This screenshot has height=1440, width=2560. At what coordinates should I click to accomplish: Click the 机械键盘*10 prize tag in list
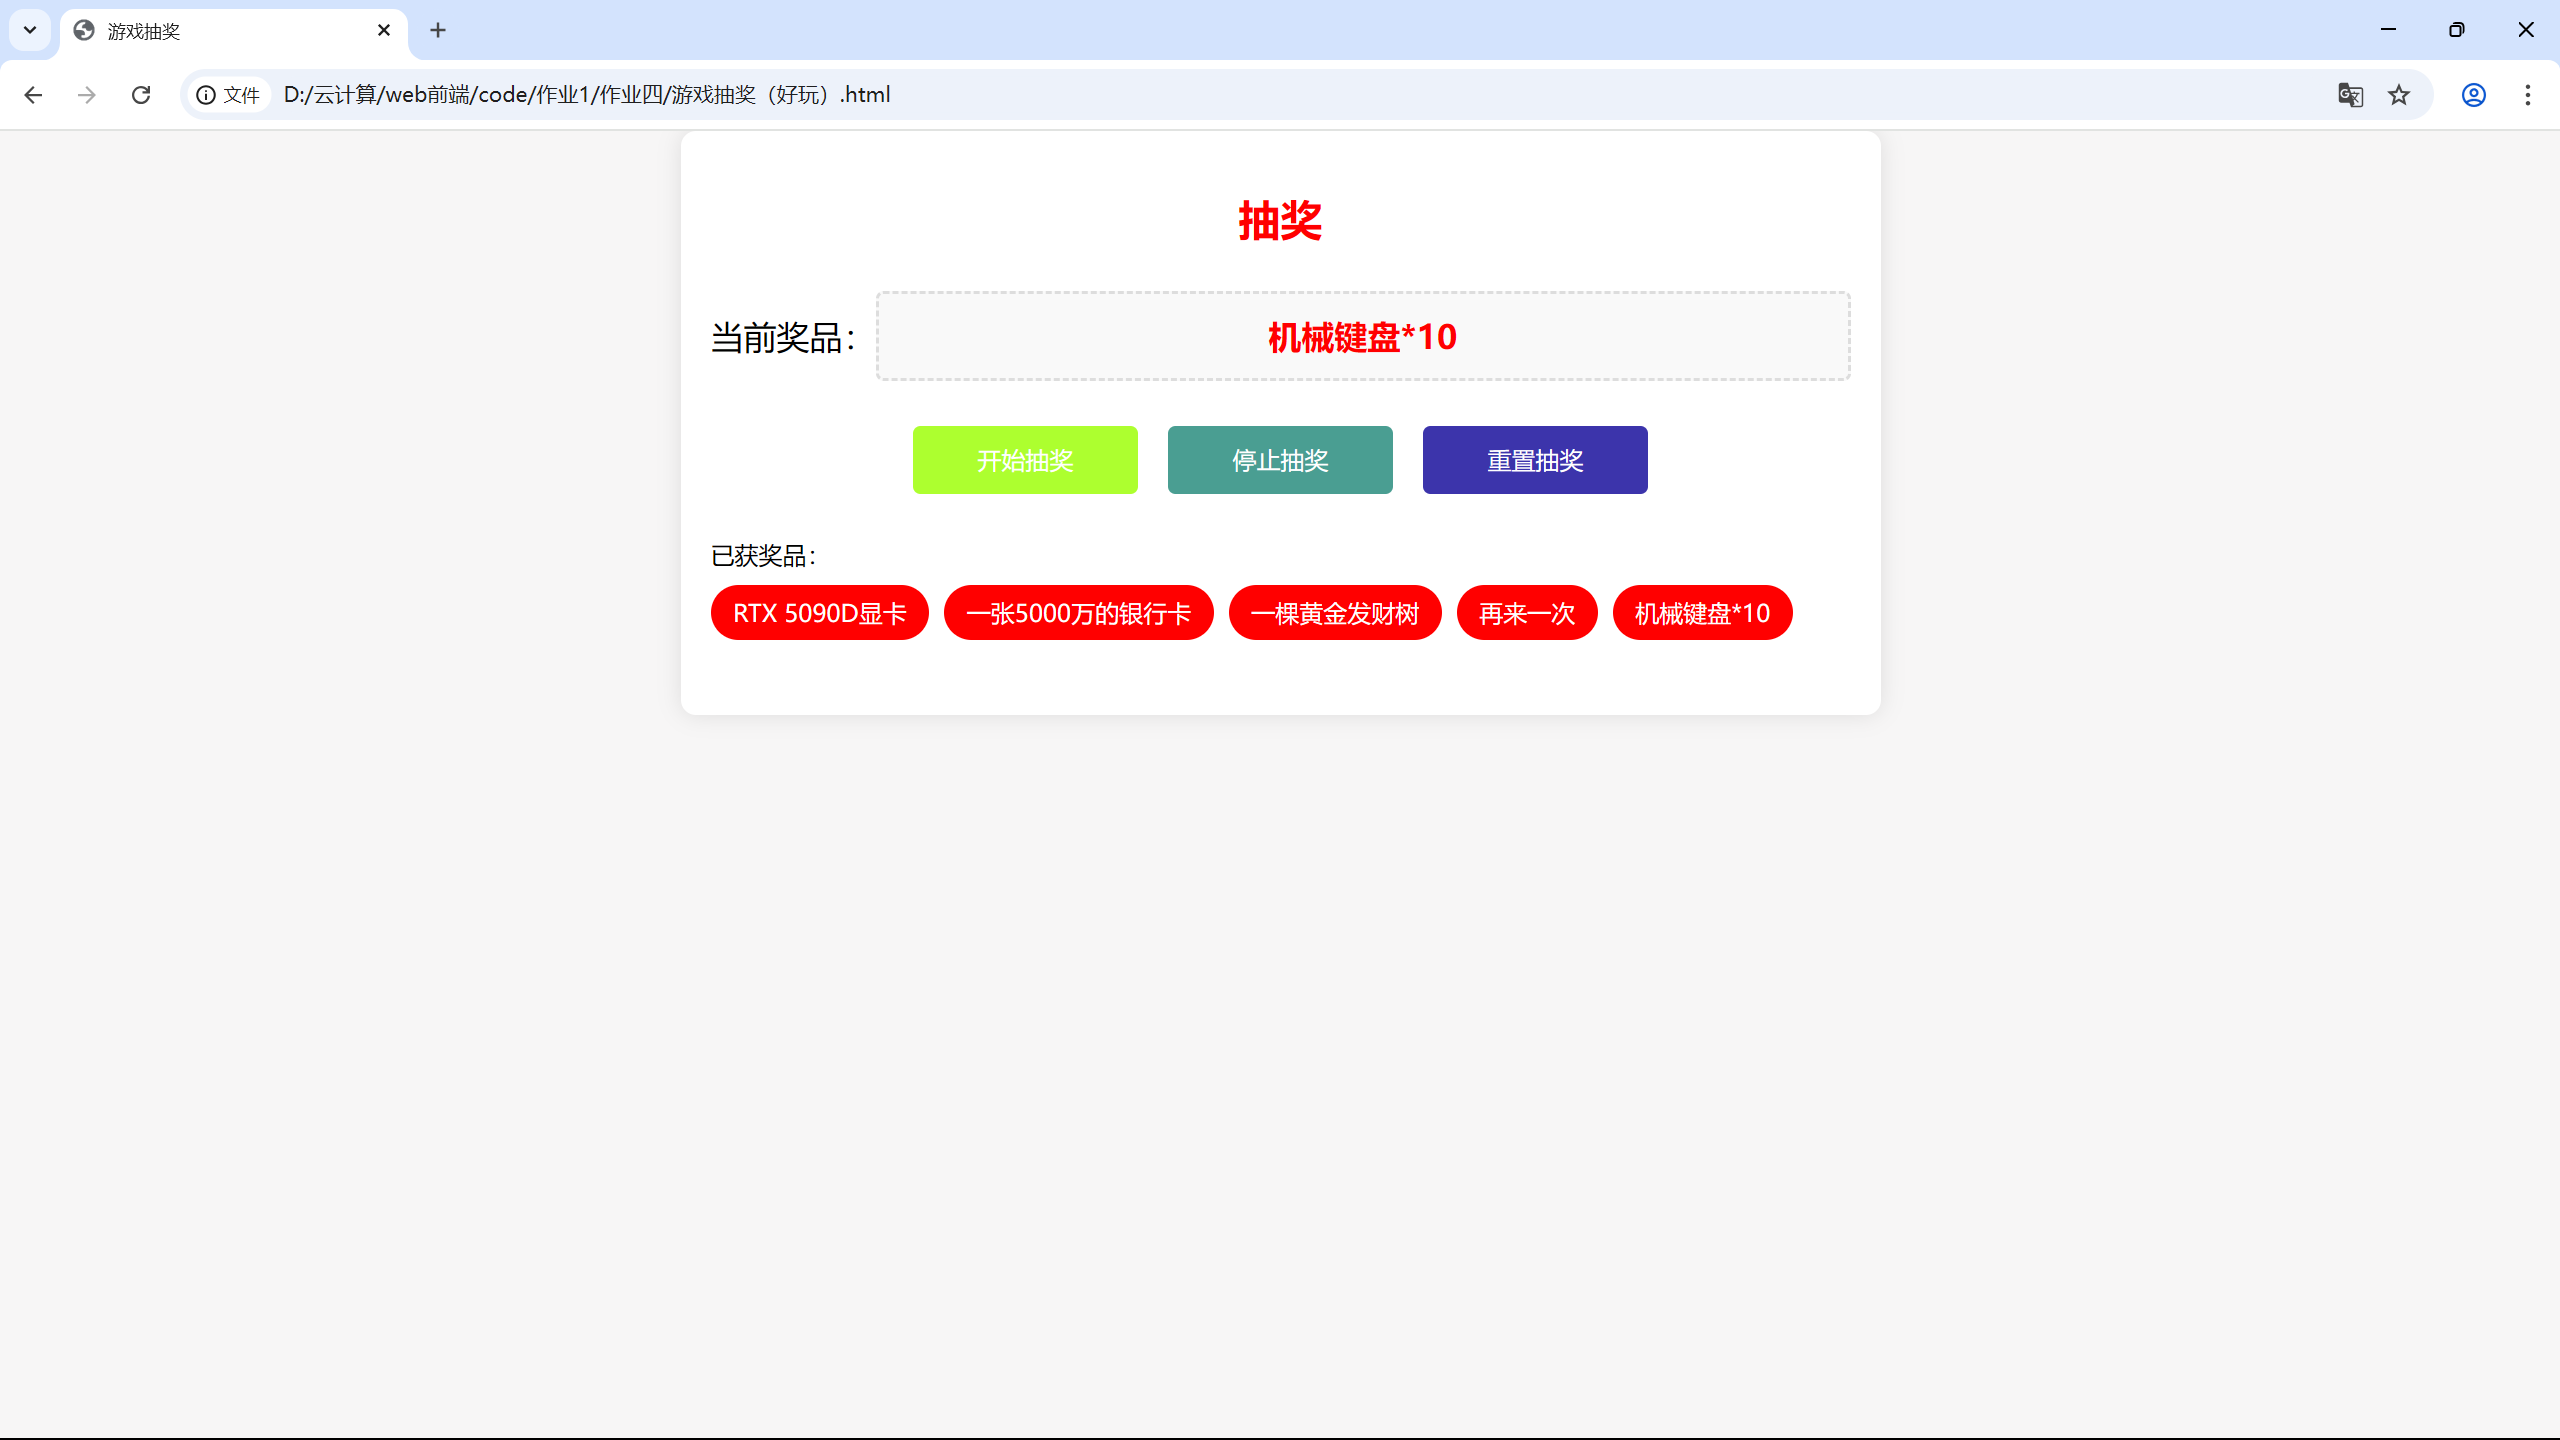click(1703, 613)
